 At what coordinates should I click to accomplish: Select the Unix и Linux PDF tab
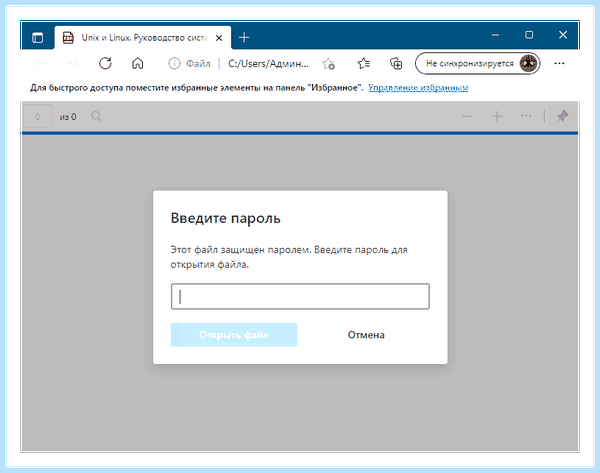(143, 38)
